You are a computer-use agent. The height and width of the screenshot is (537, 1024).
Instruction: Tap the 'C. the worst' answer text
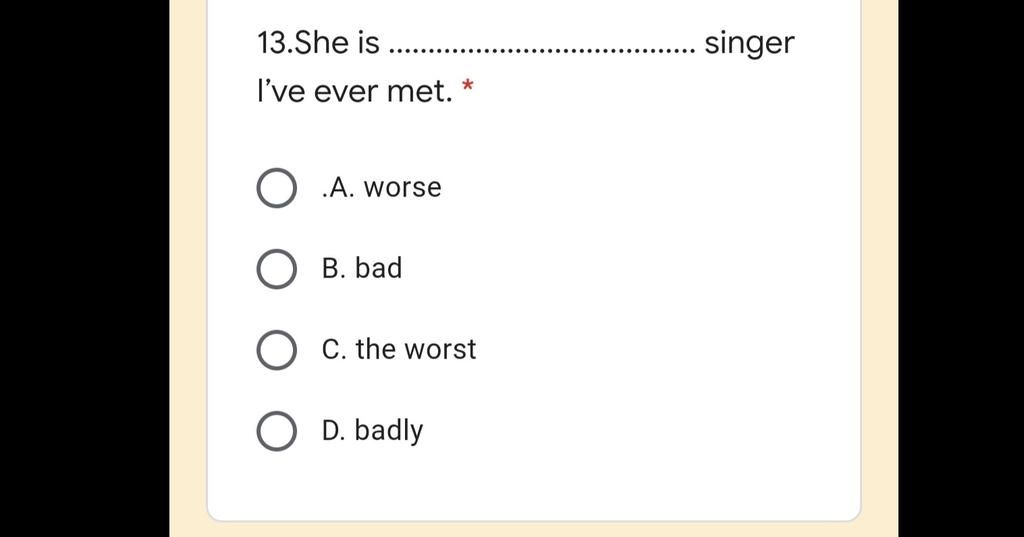398,350
